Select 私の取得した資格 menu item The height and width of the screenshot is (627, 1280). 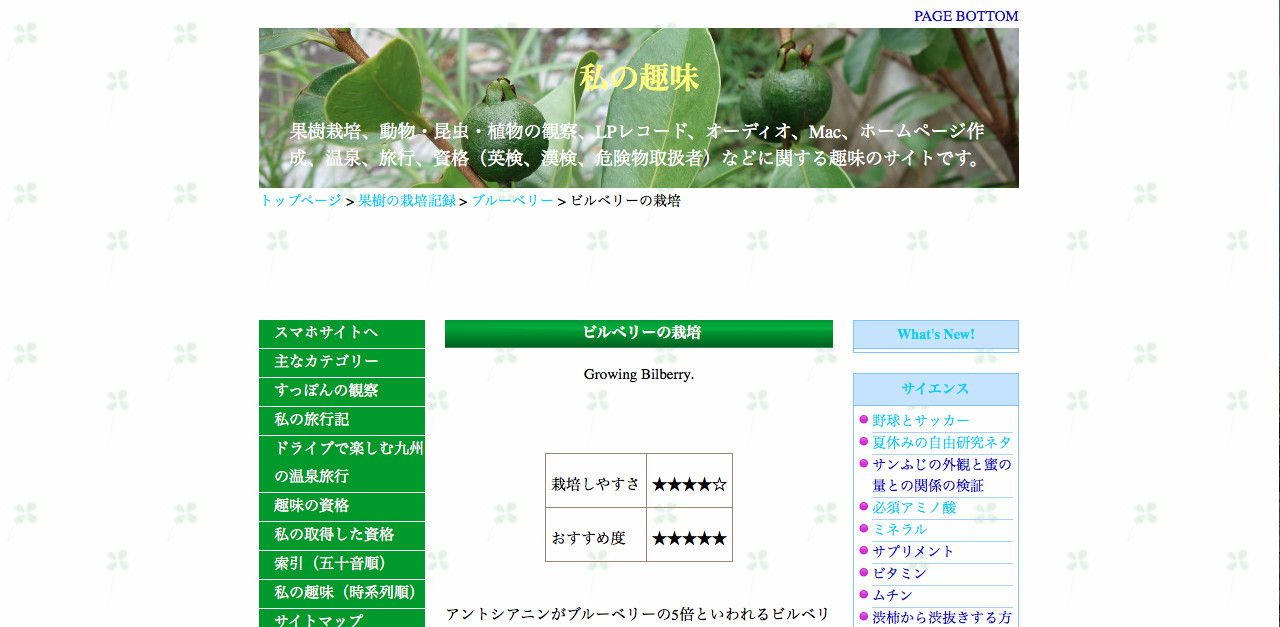pyautogui.click(x=334, y=535)
